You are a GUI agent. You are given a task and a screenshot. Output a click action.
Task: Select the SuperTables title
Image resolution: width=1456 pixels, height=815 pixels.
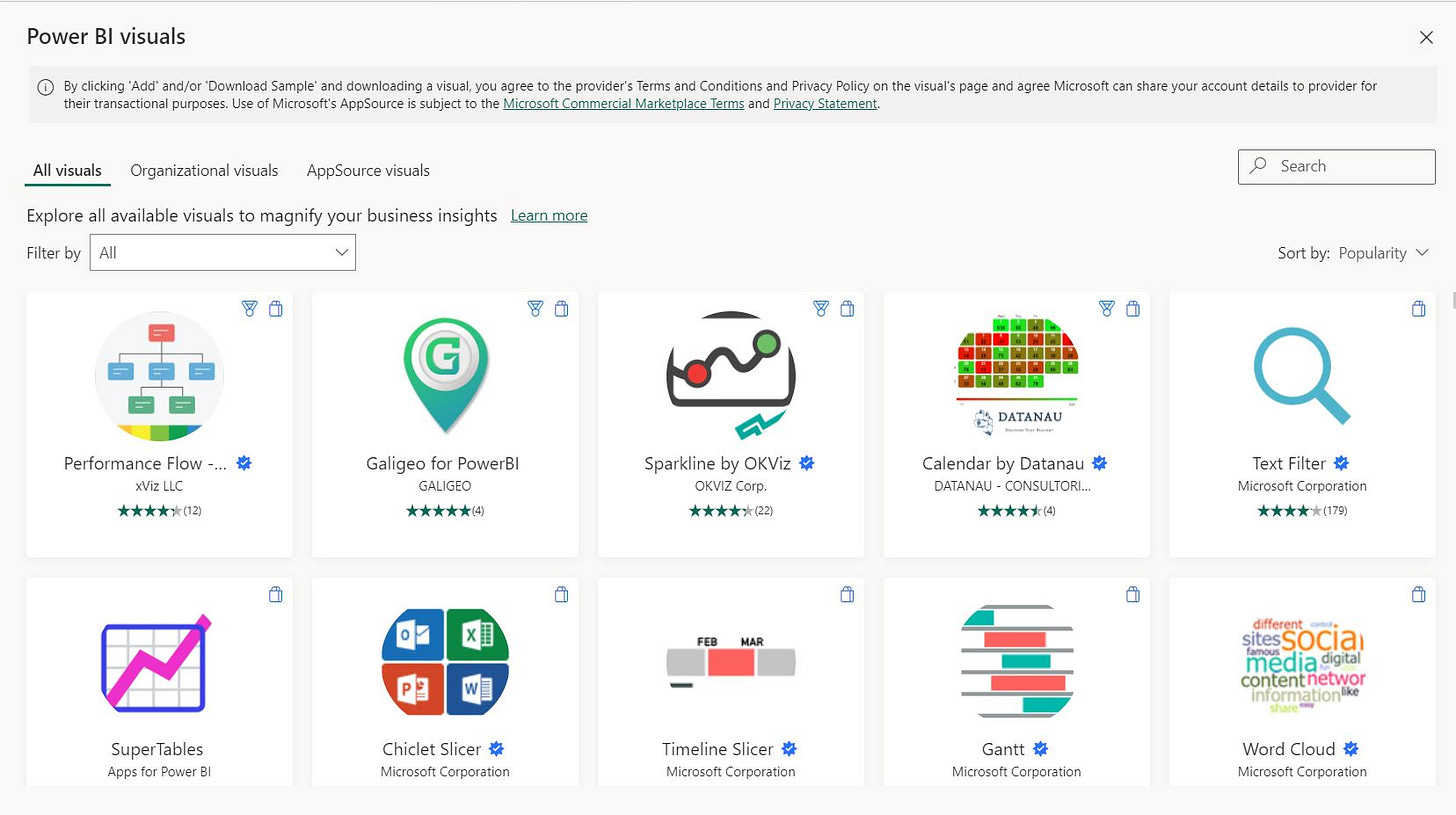157,749
